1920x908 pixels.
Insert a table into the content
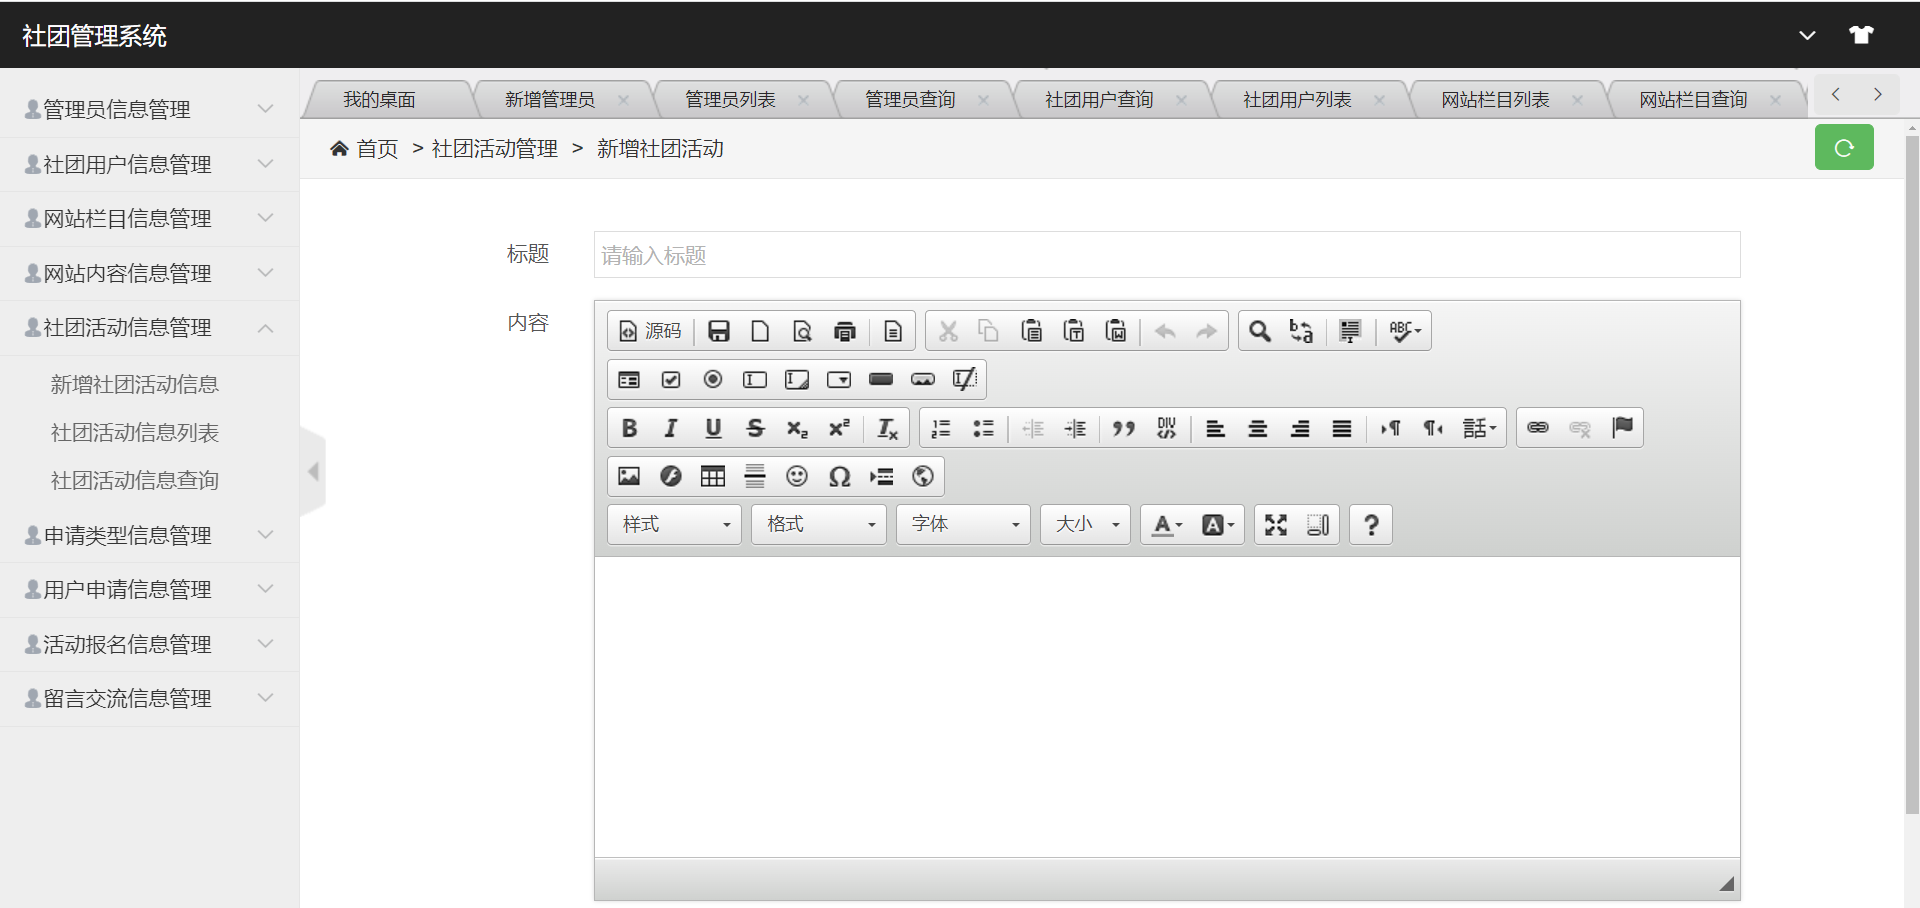713,476
